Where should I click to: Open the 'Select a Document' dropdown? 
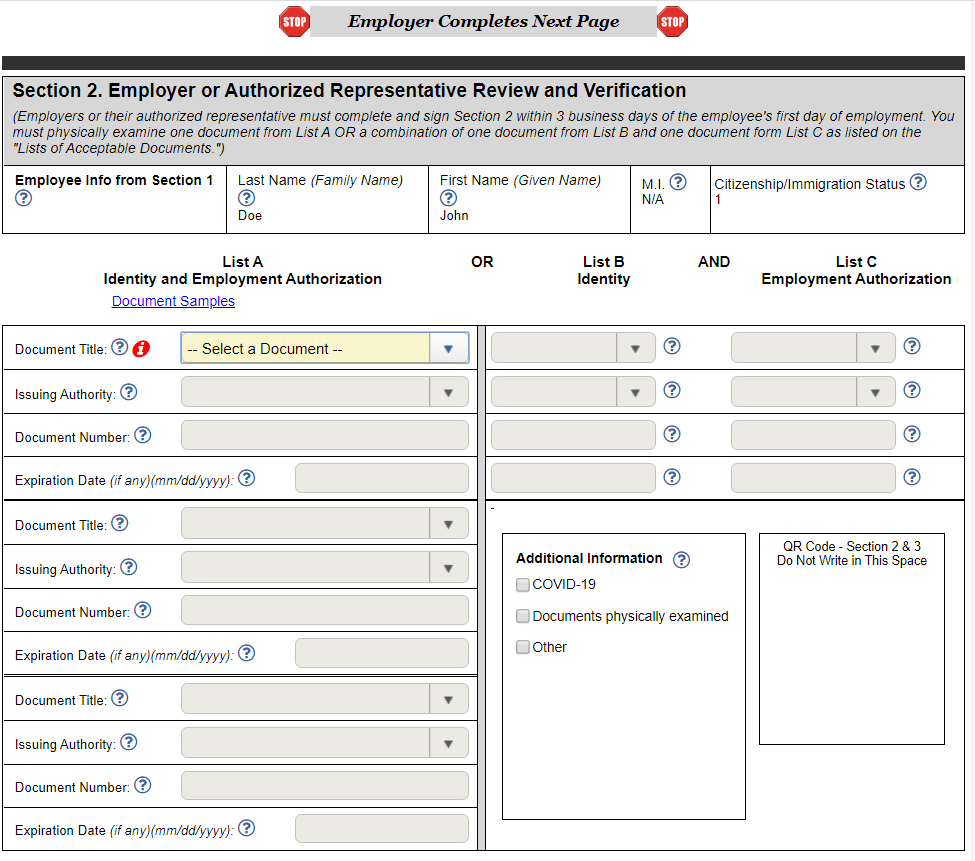tap(324, 348)
